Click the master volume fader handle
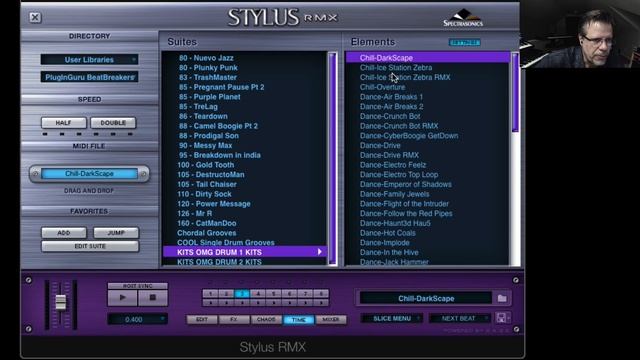 (x=61, y=302)
